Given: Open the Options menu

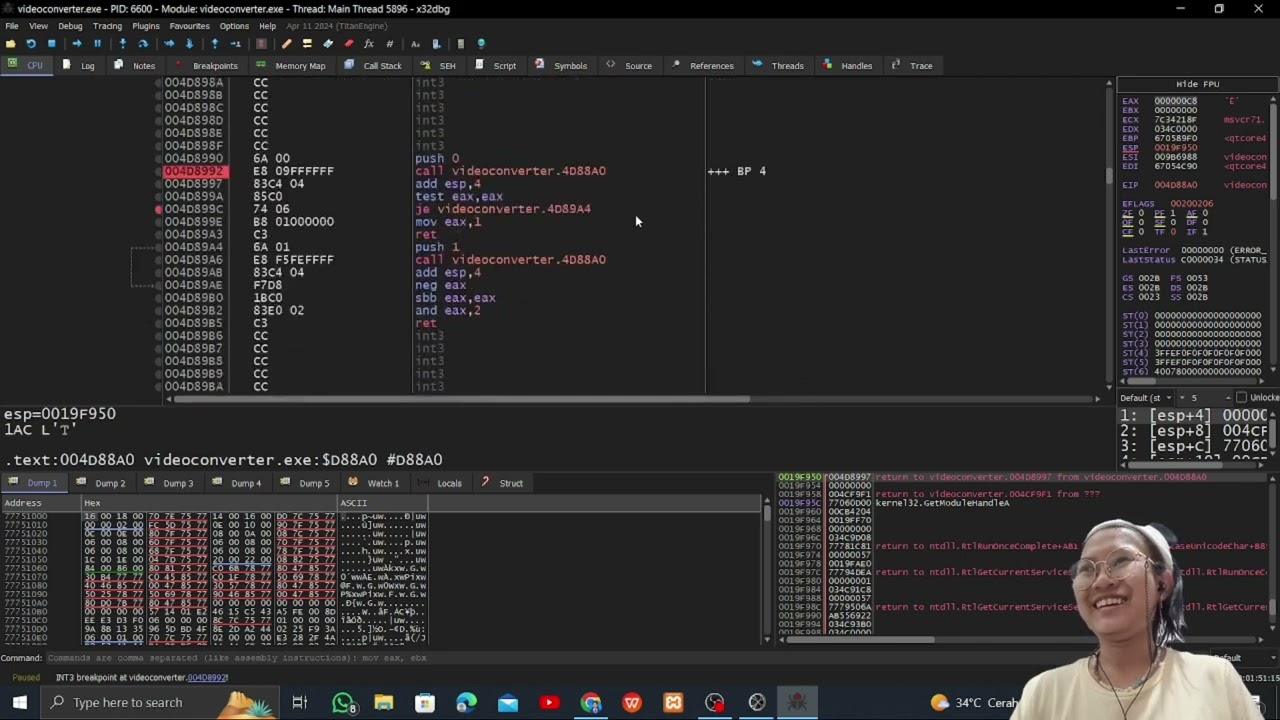Looking at the screenshot, I should point(234,26).
